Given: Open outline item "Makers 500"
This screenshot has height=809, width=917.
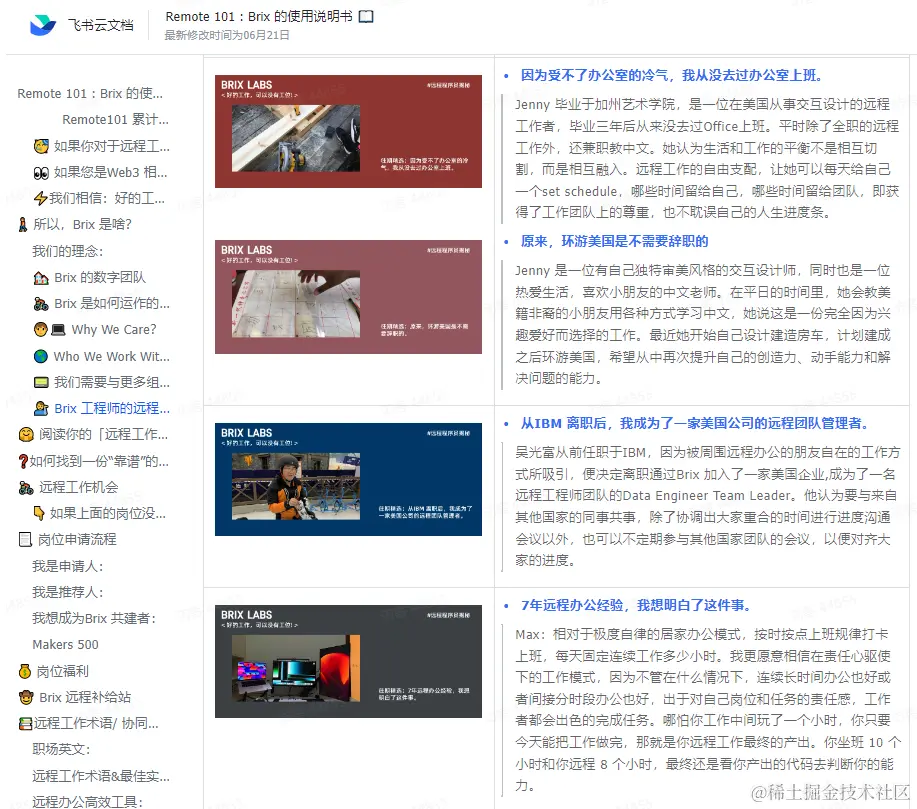Looking at the screenshot, I should [66, 645].
